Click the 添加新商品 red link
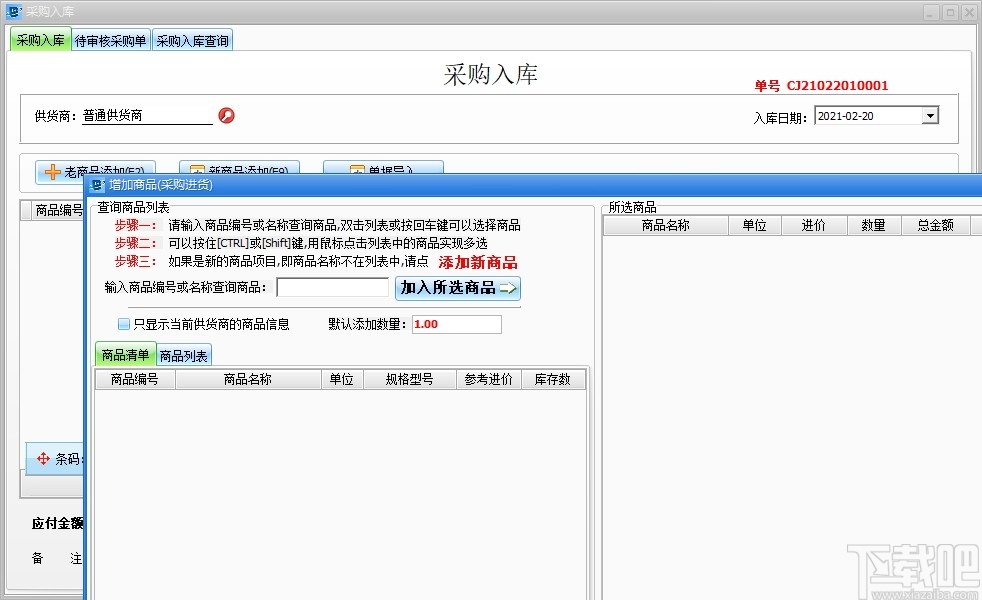The height and width of the screenshot is (600, 982). click(x=478, y=262)
